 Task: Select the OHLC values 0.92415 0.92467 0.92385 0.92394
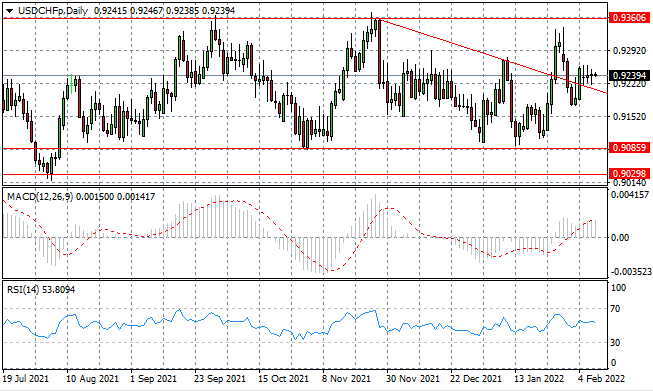point(164,11)
